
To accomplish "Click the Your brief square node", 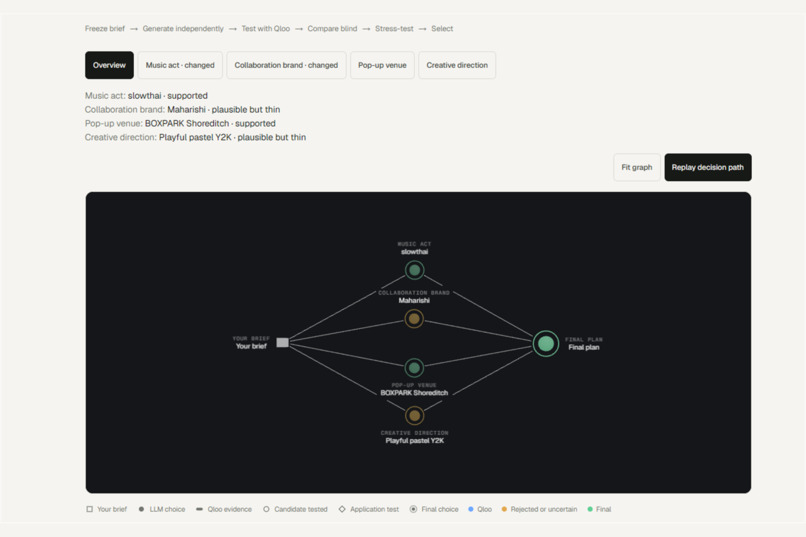I will click(x=282, y=342).
